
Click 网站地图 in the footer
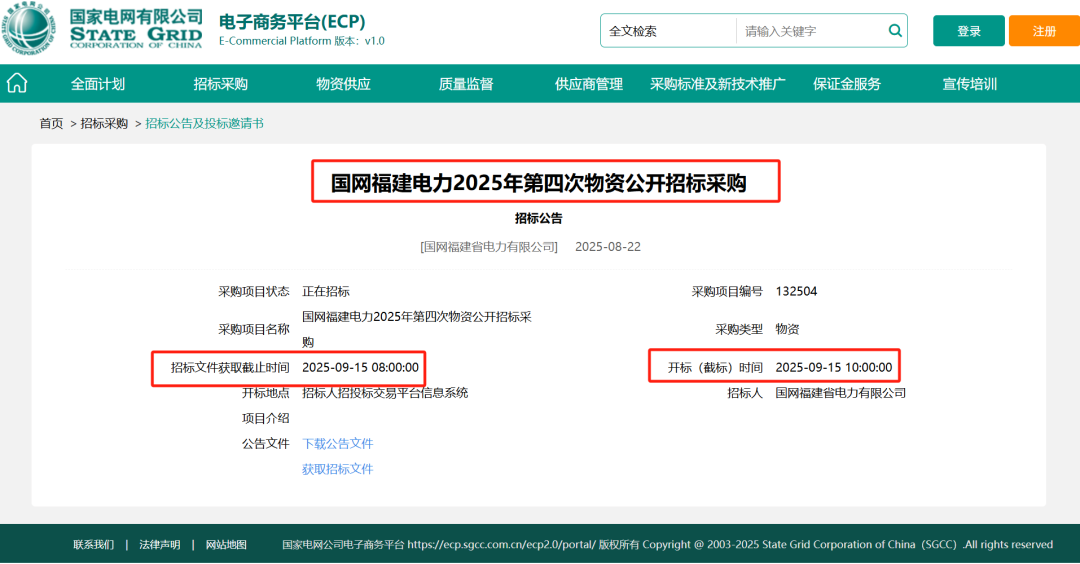(x=226, y=544)
